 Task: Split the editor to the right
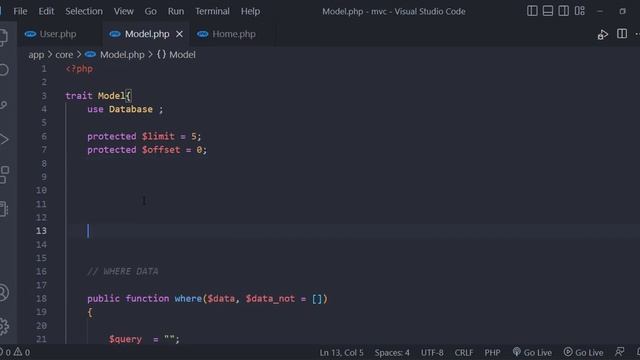click(622, 34)
